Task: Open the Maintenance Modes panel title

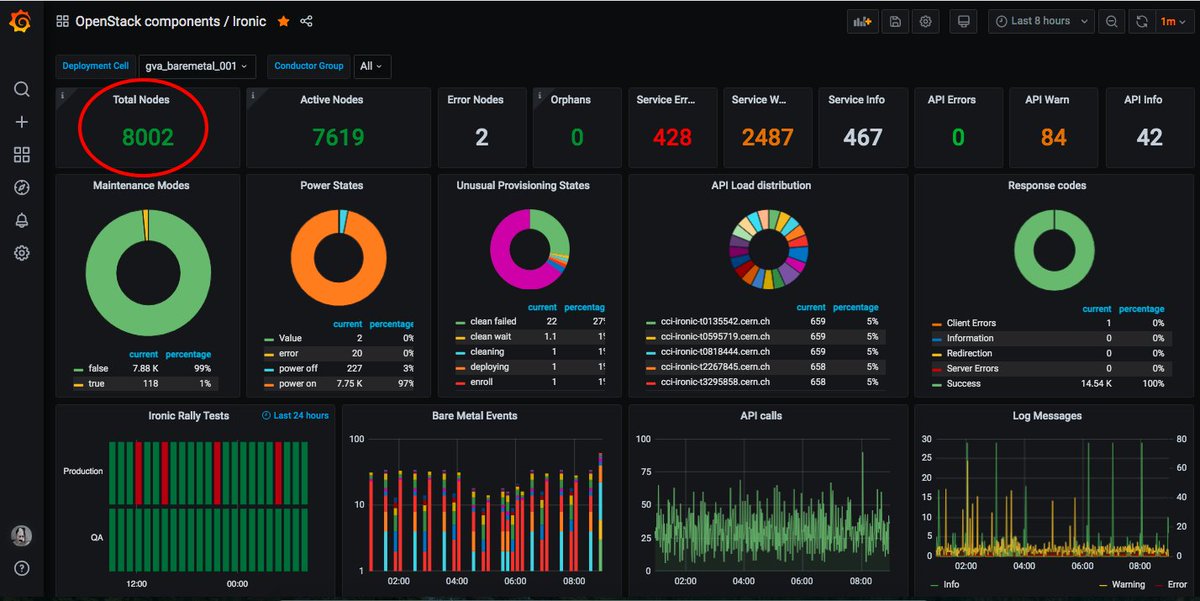Action: [x=141, y=185]
